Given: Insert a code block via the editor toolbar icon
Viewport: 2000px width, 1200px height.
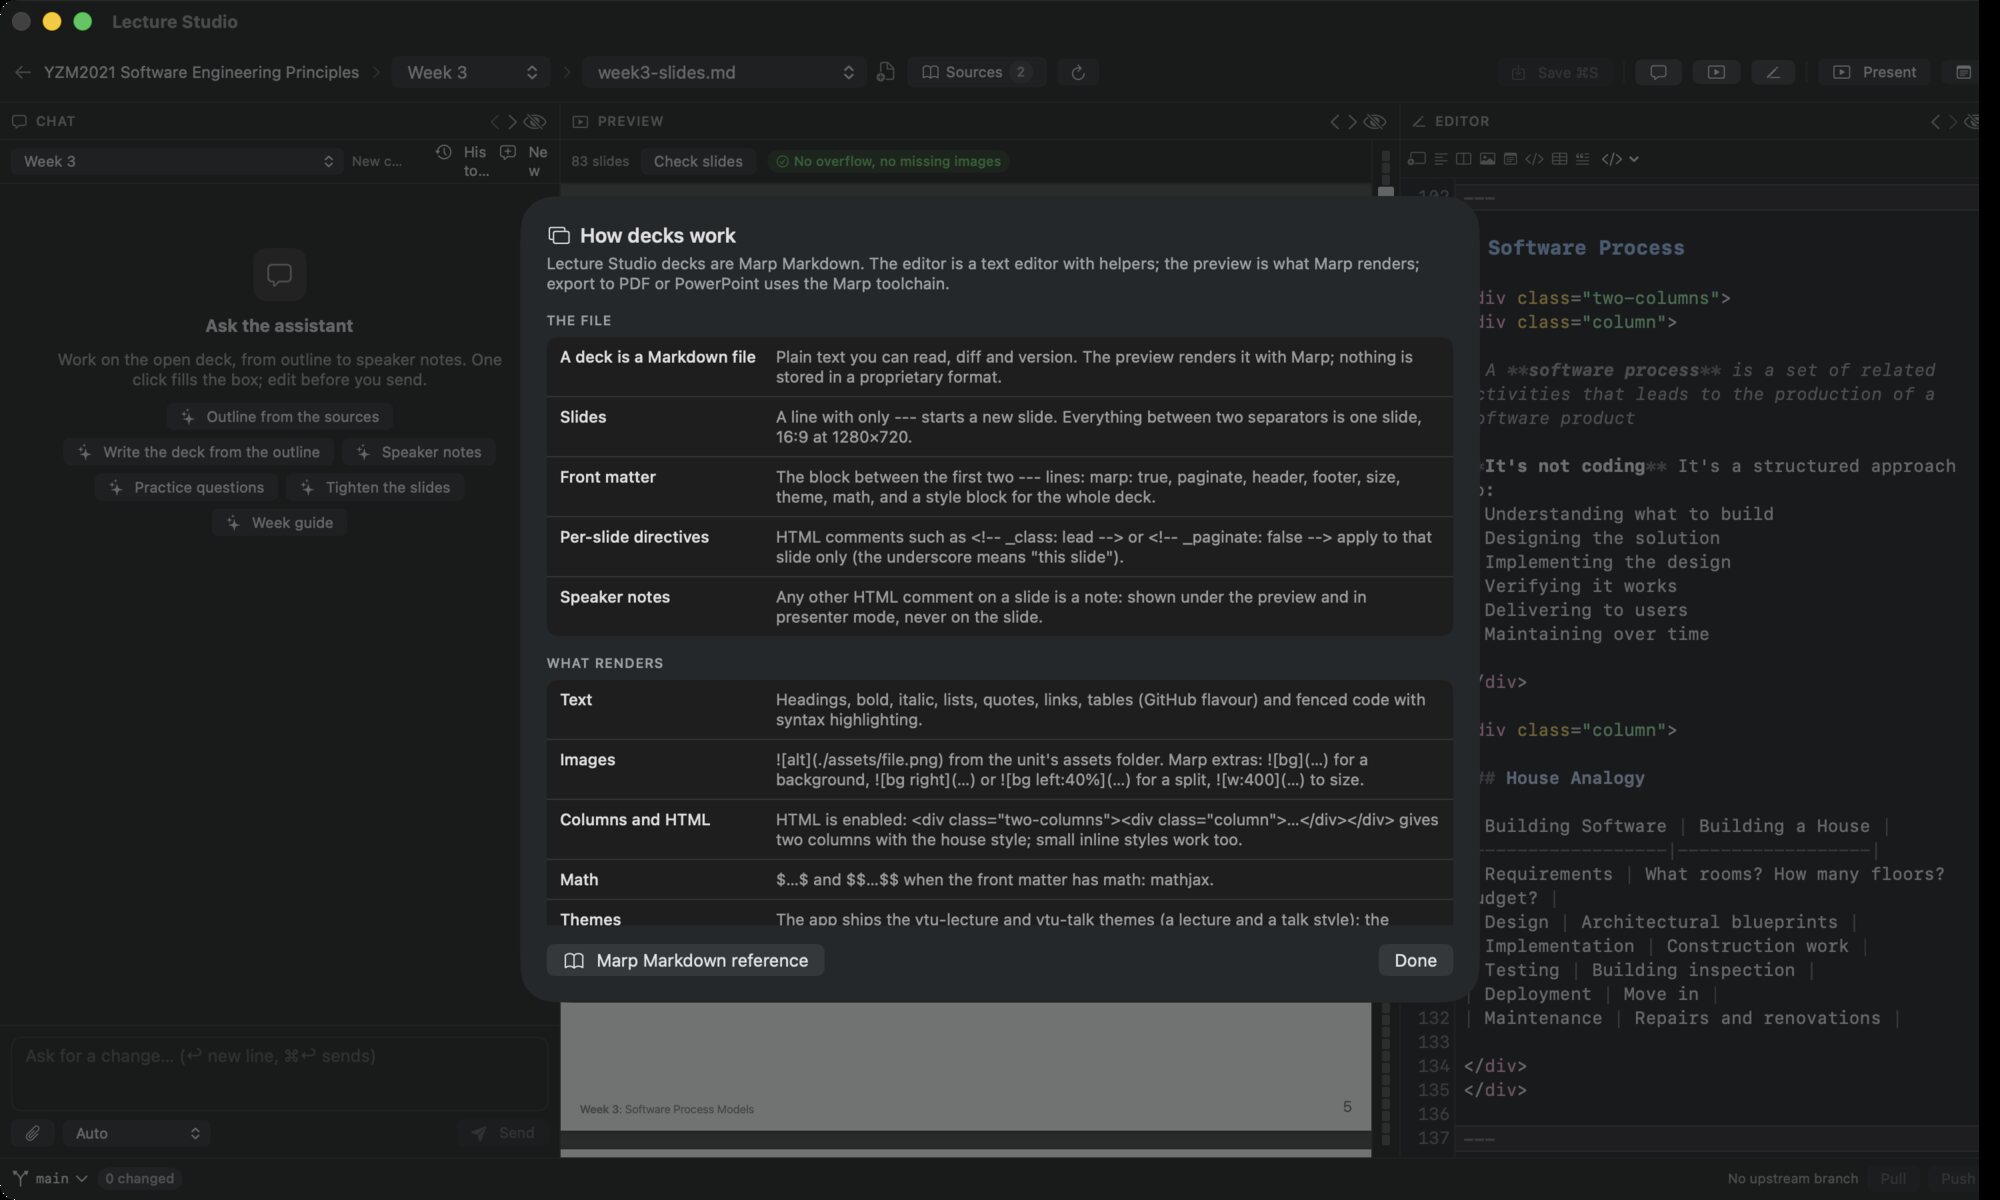Looking at the screenshot, I should (1534, 159).
